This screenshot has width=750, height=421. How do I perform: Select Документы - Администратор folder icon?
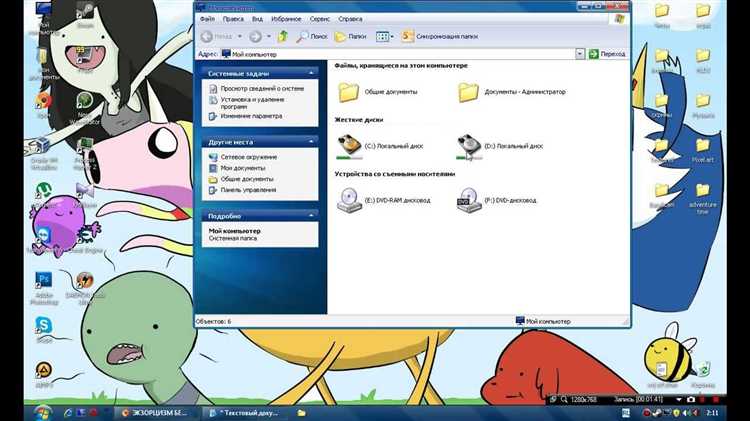pyautogui.click(x=468, y=92)
